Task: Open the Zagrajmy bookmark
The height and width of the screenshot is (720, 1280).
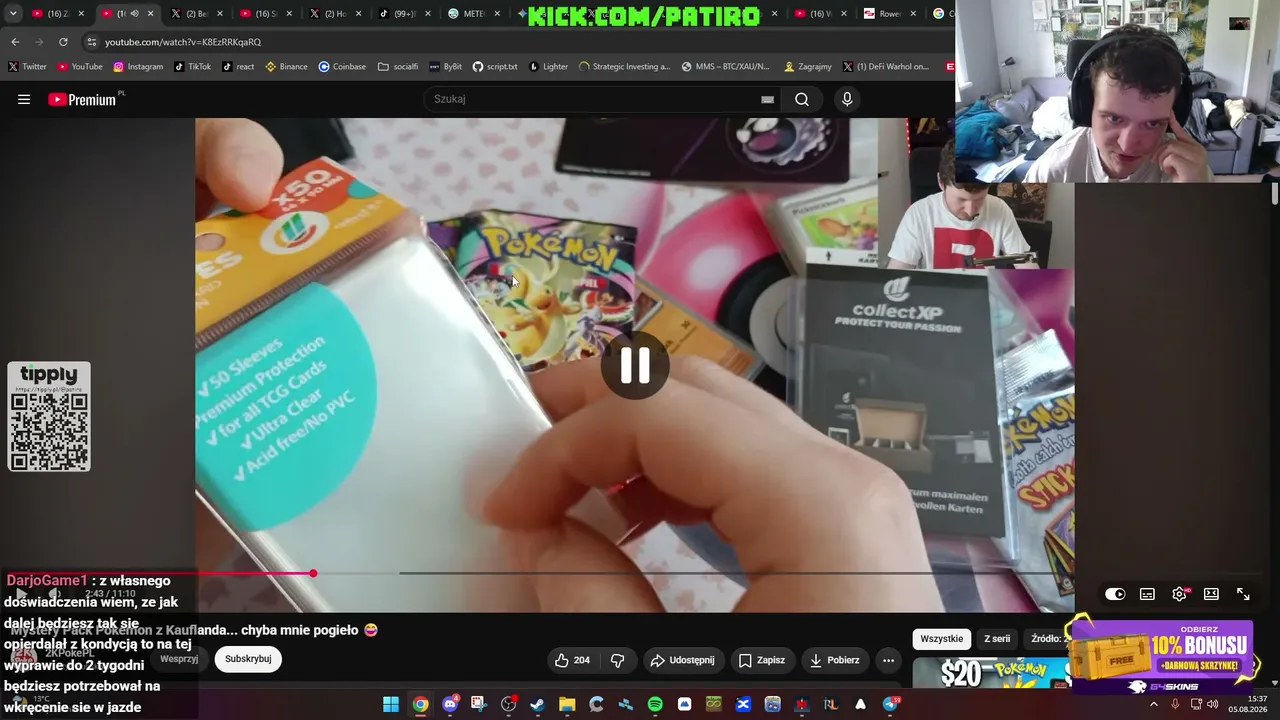Action: (x=808, y=67)
